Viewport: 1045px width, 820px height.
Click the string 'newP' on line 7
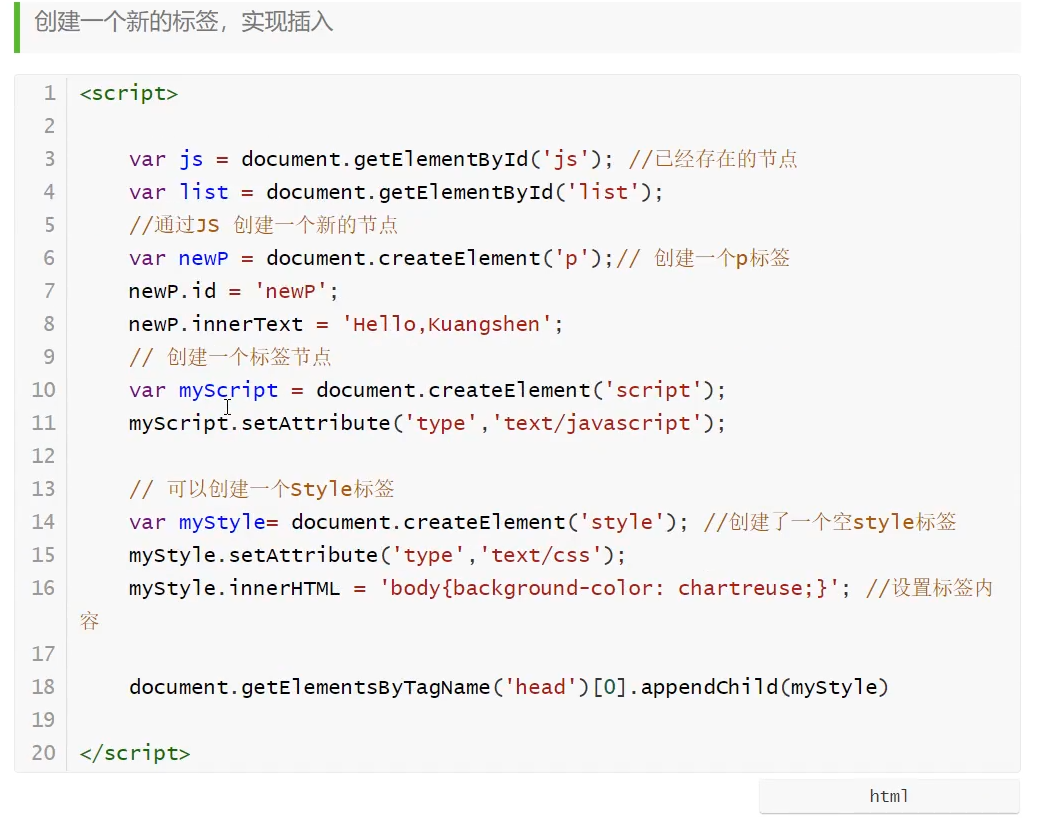point(291,291)
